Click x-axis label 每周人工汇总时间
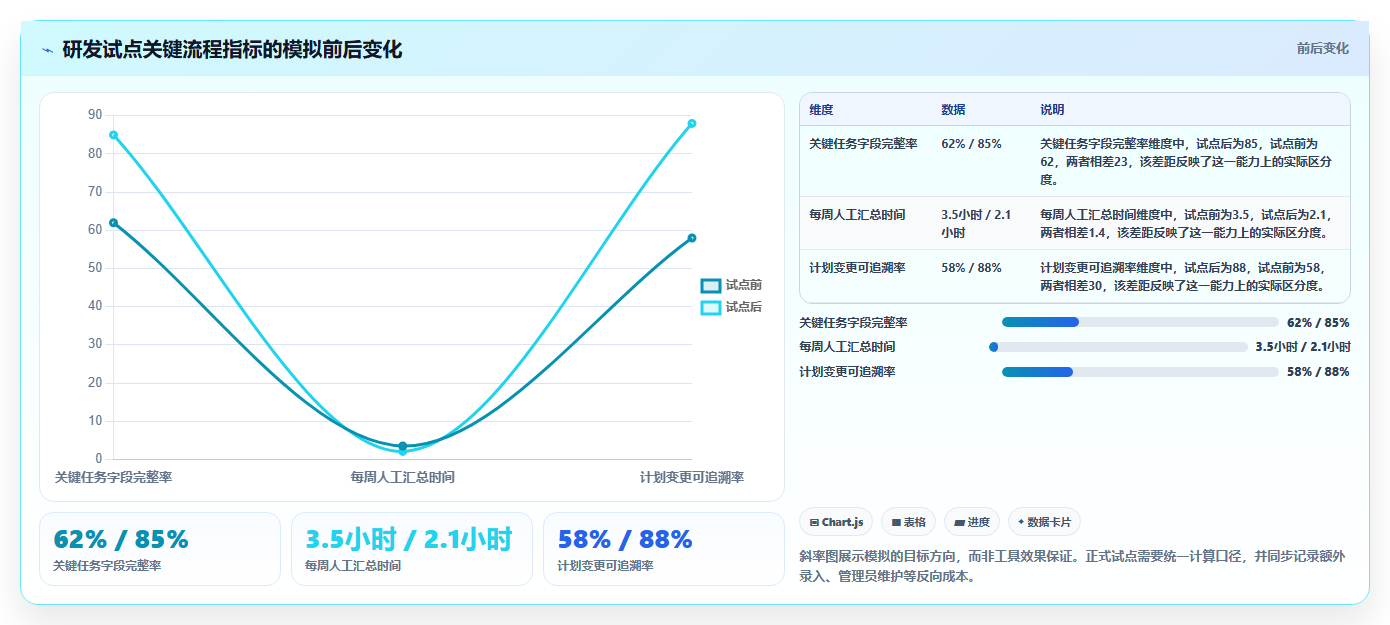This screenshot has height=625, width=1390. tap(402, 478)
